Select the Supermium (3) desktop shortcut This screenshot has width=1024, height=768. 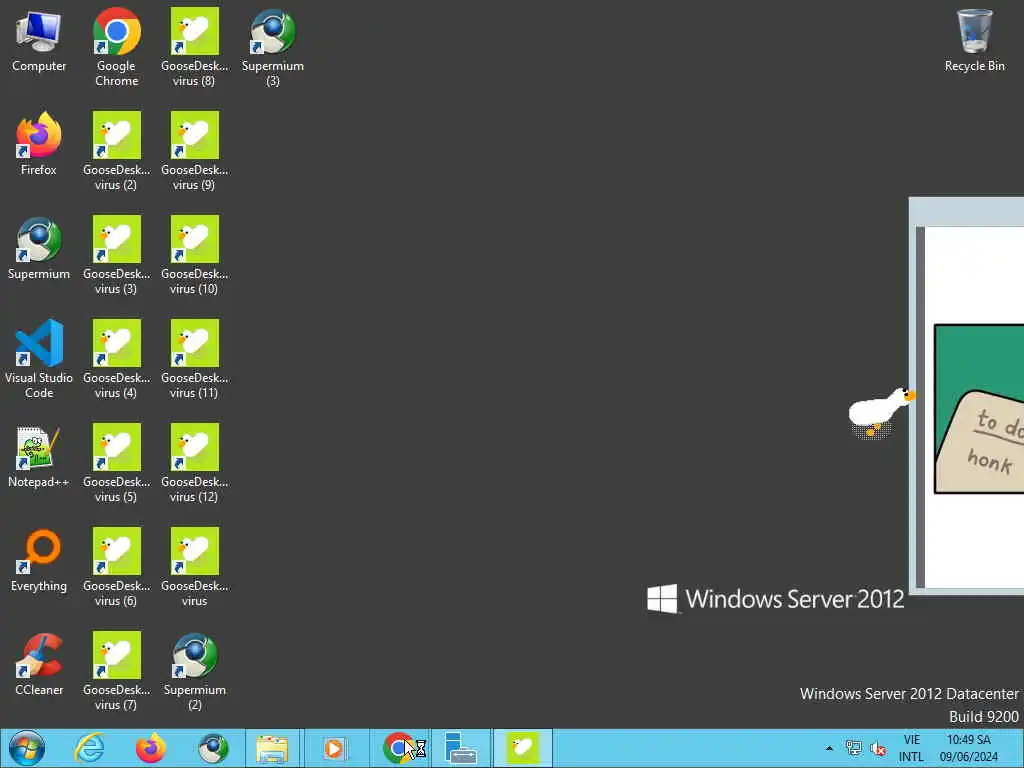272,47
